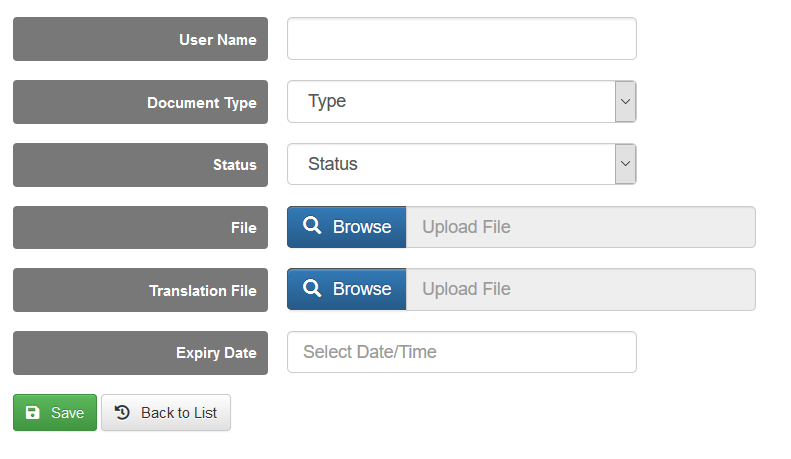Click the Document Type label
The height and width of the screenshot is (459, 791).
pos(201,103)
